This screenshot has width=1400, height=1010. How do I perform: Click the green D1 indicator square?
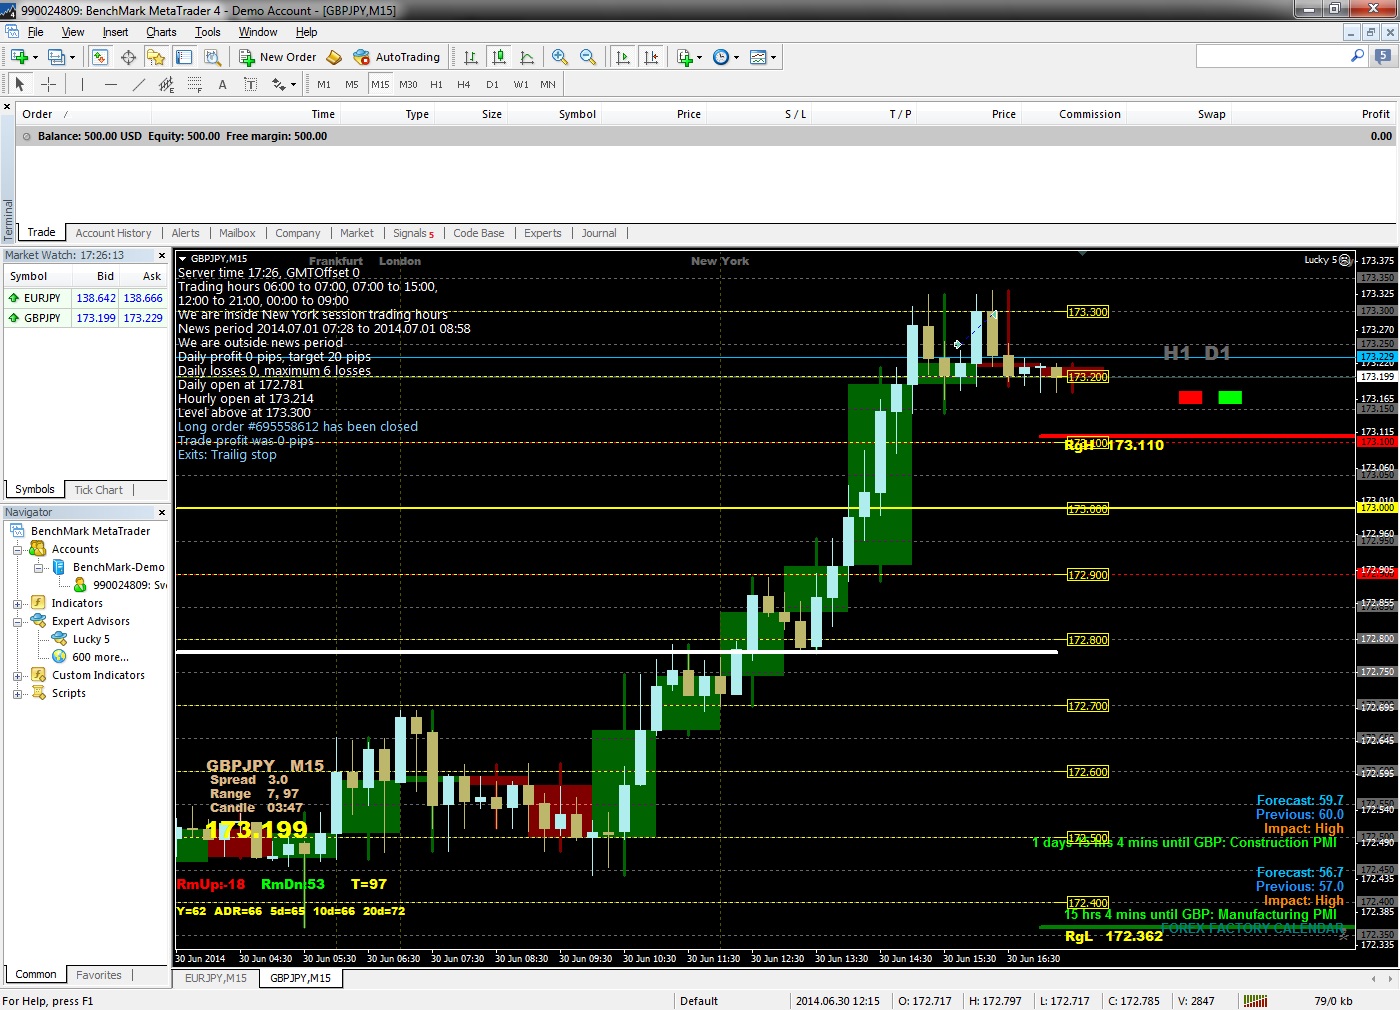(1230, 397)
